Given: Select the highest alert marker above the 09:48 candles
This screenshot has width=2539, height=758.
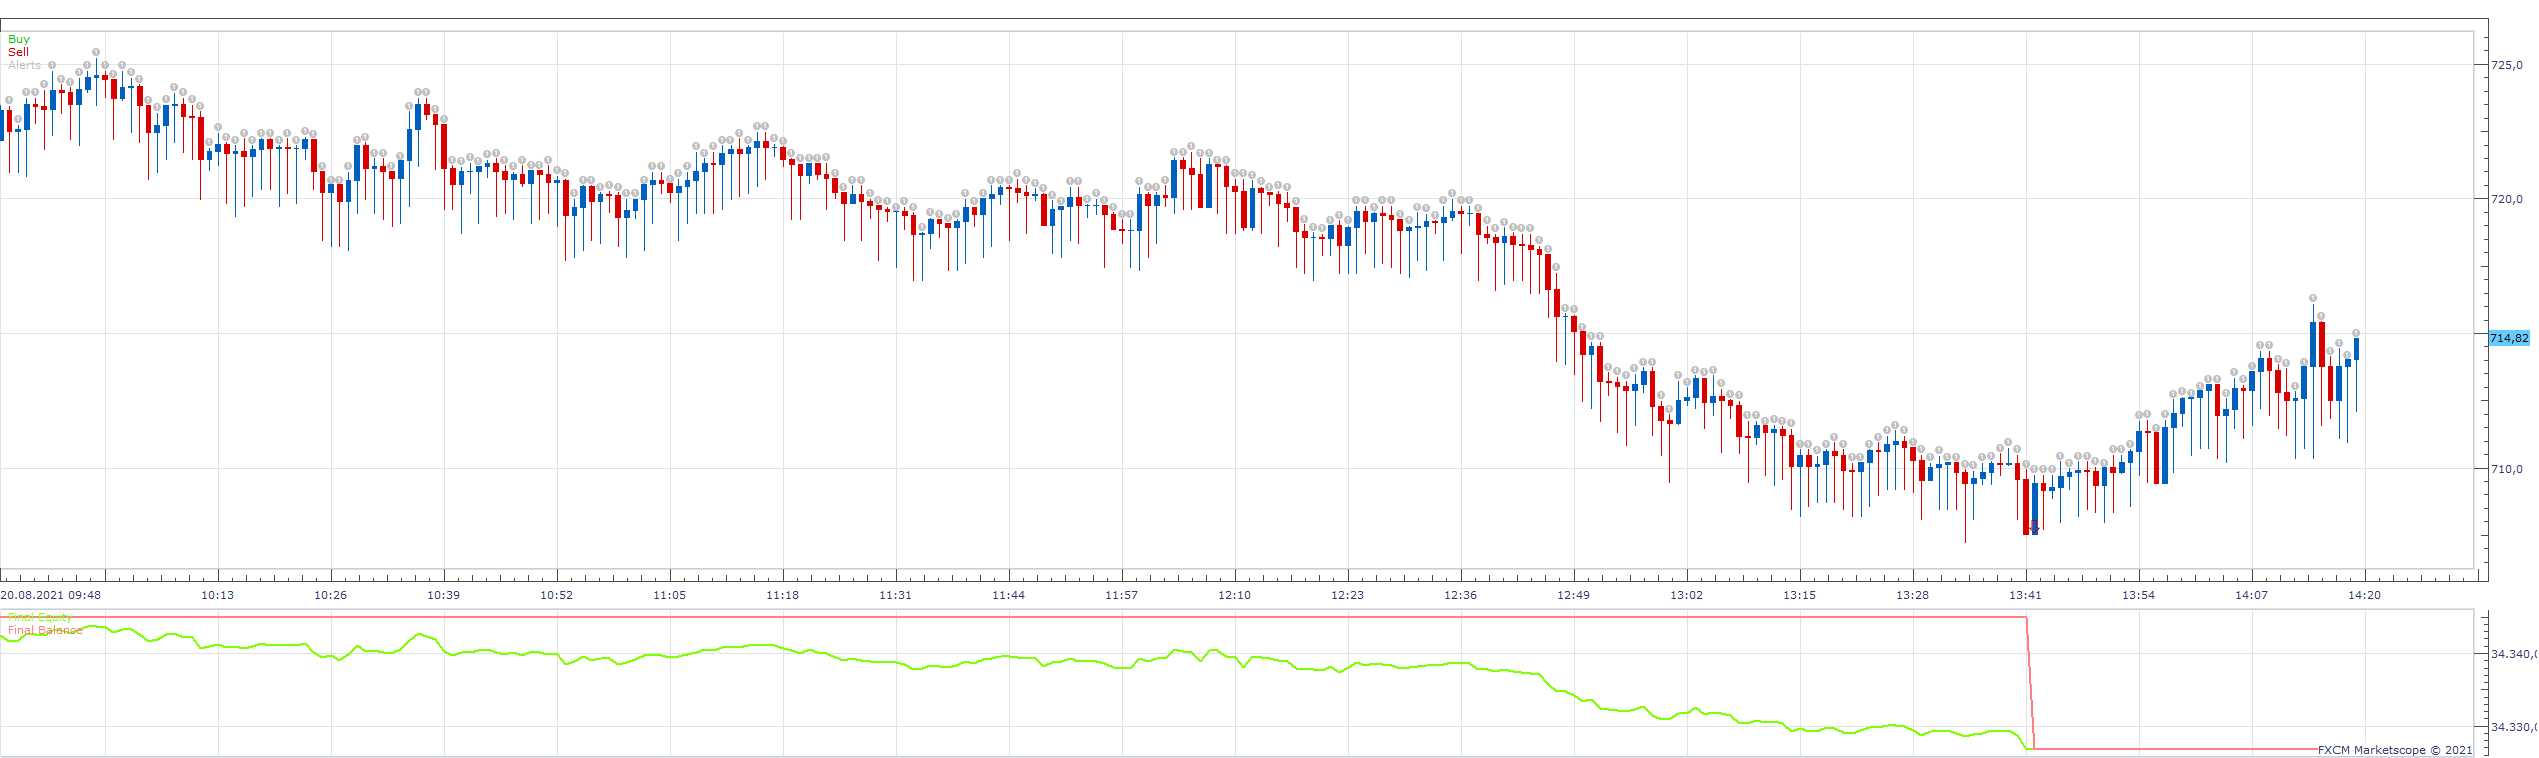Looking at the screenshot, I should [x=96, y=52].
